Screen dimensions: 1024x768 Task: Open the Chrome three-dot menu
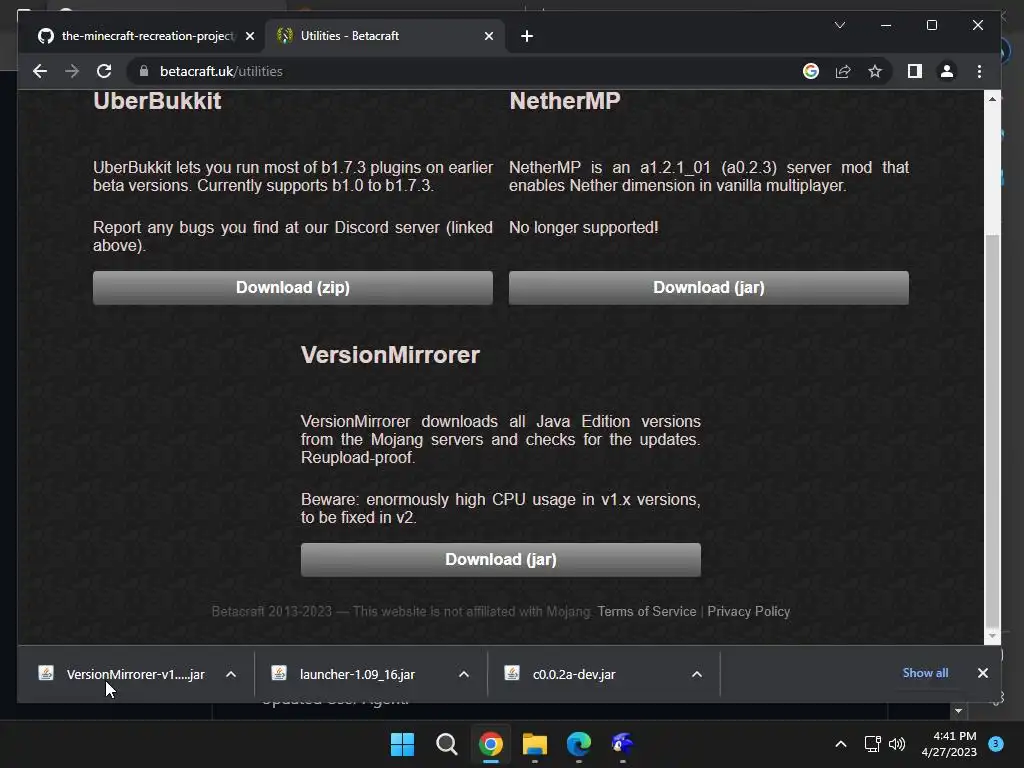pyautogui.click(x=979, y=71)
